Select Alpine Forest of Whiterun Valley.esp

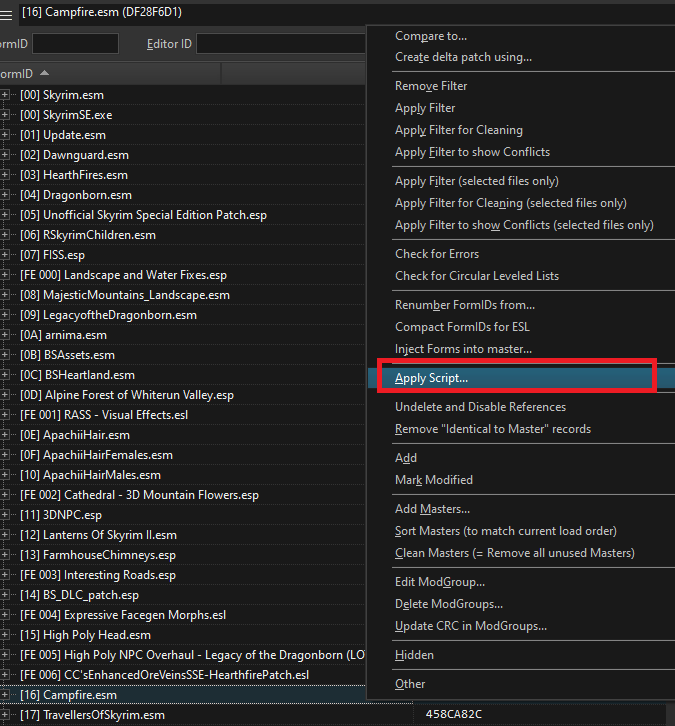[127, 395]
